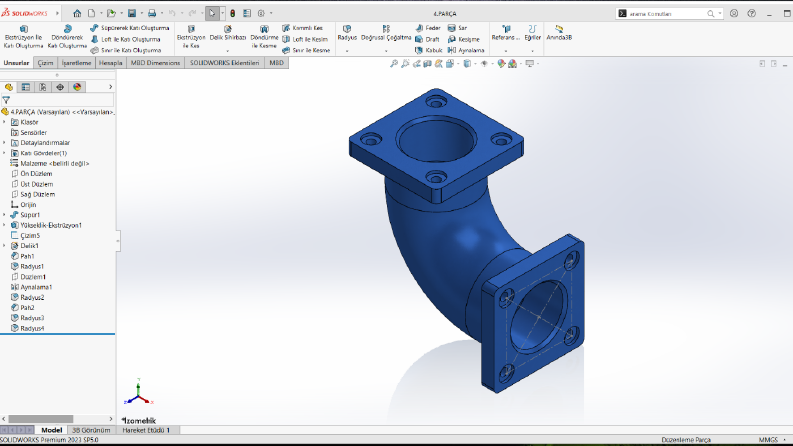
Task: Open DimXpertManager crosshair tab
Action: [60, 87]
